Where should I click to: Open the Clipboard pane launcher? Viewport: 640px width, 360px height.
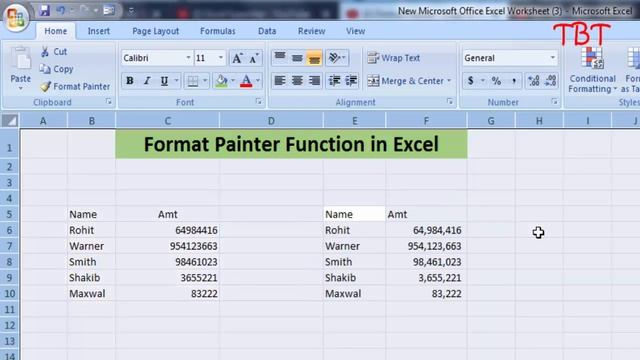point(109,102)
